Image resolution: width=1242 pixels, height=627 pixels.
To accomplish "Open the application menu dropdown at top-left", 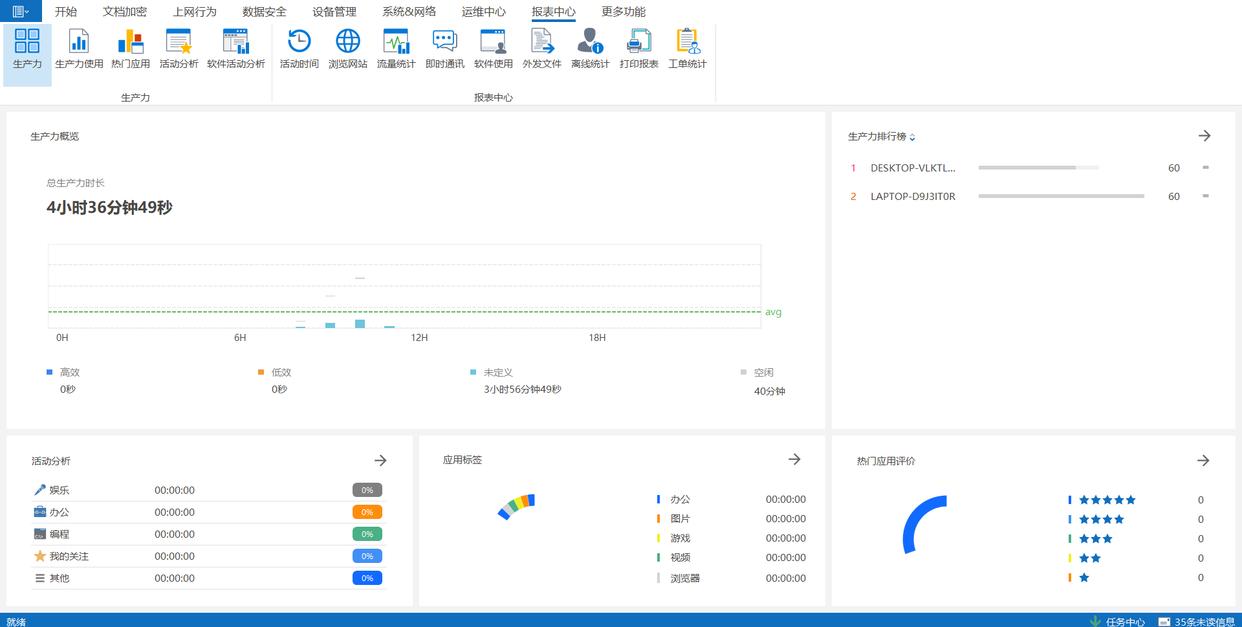I will [20, 11].
